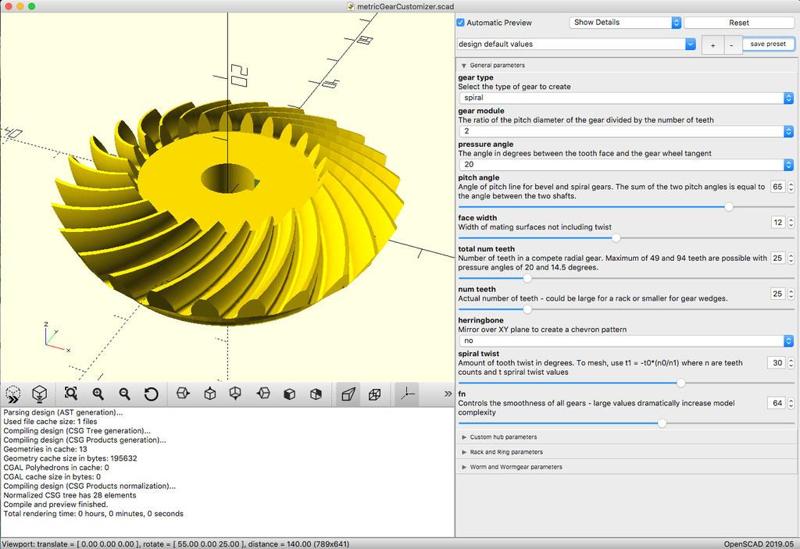Screen dimensions: 800x549
Task: Click the Reset View circular arrow icon
Action: coord(151,394)
